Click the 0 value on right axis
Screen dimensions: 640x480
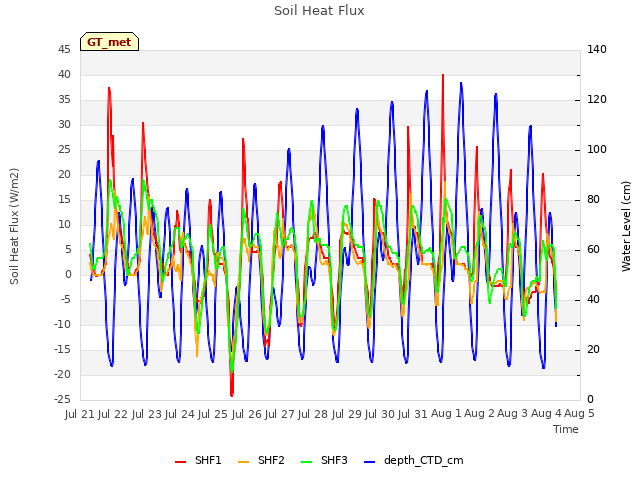click(590, 399)
